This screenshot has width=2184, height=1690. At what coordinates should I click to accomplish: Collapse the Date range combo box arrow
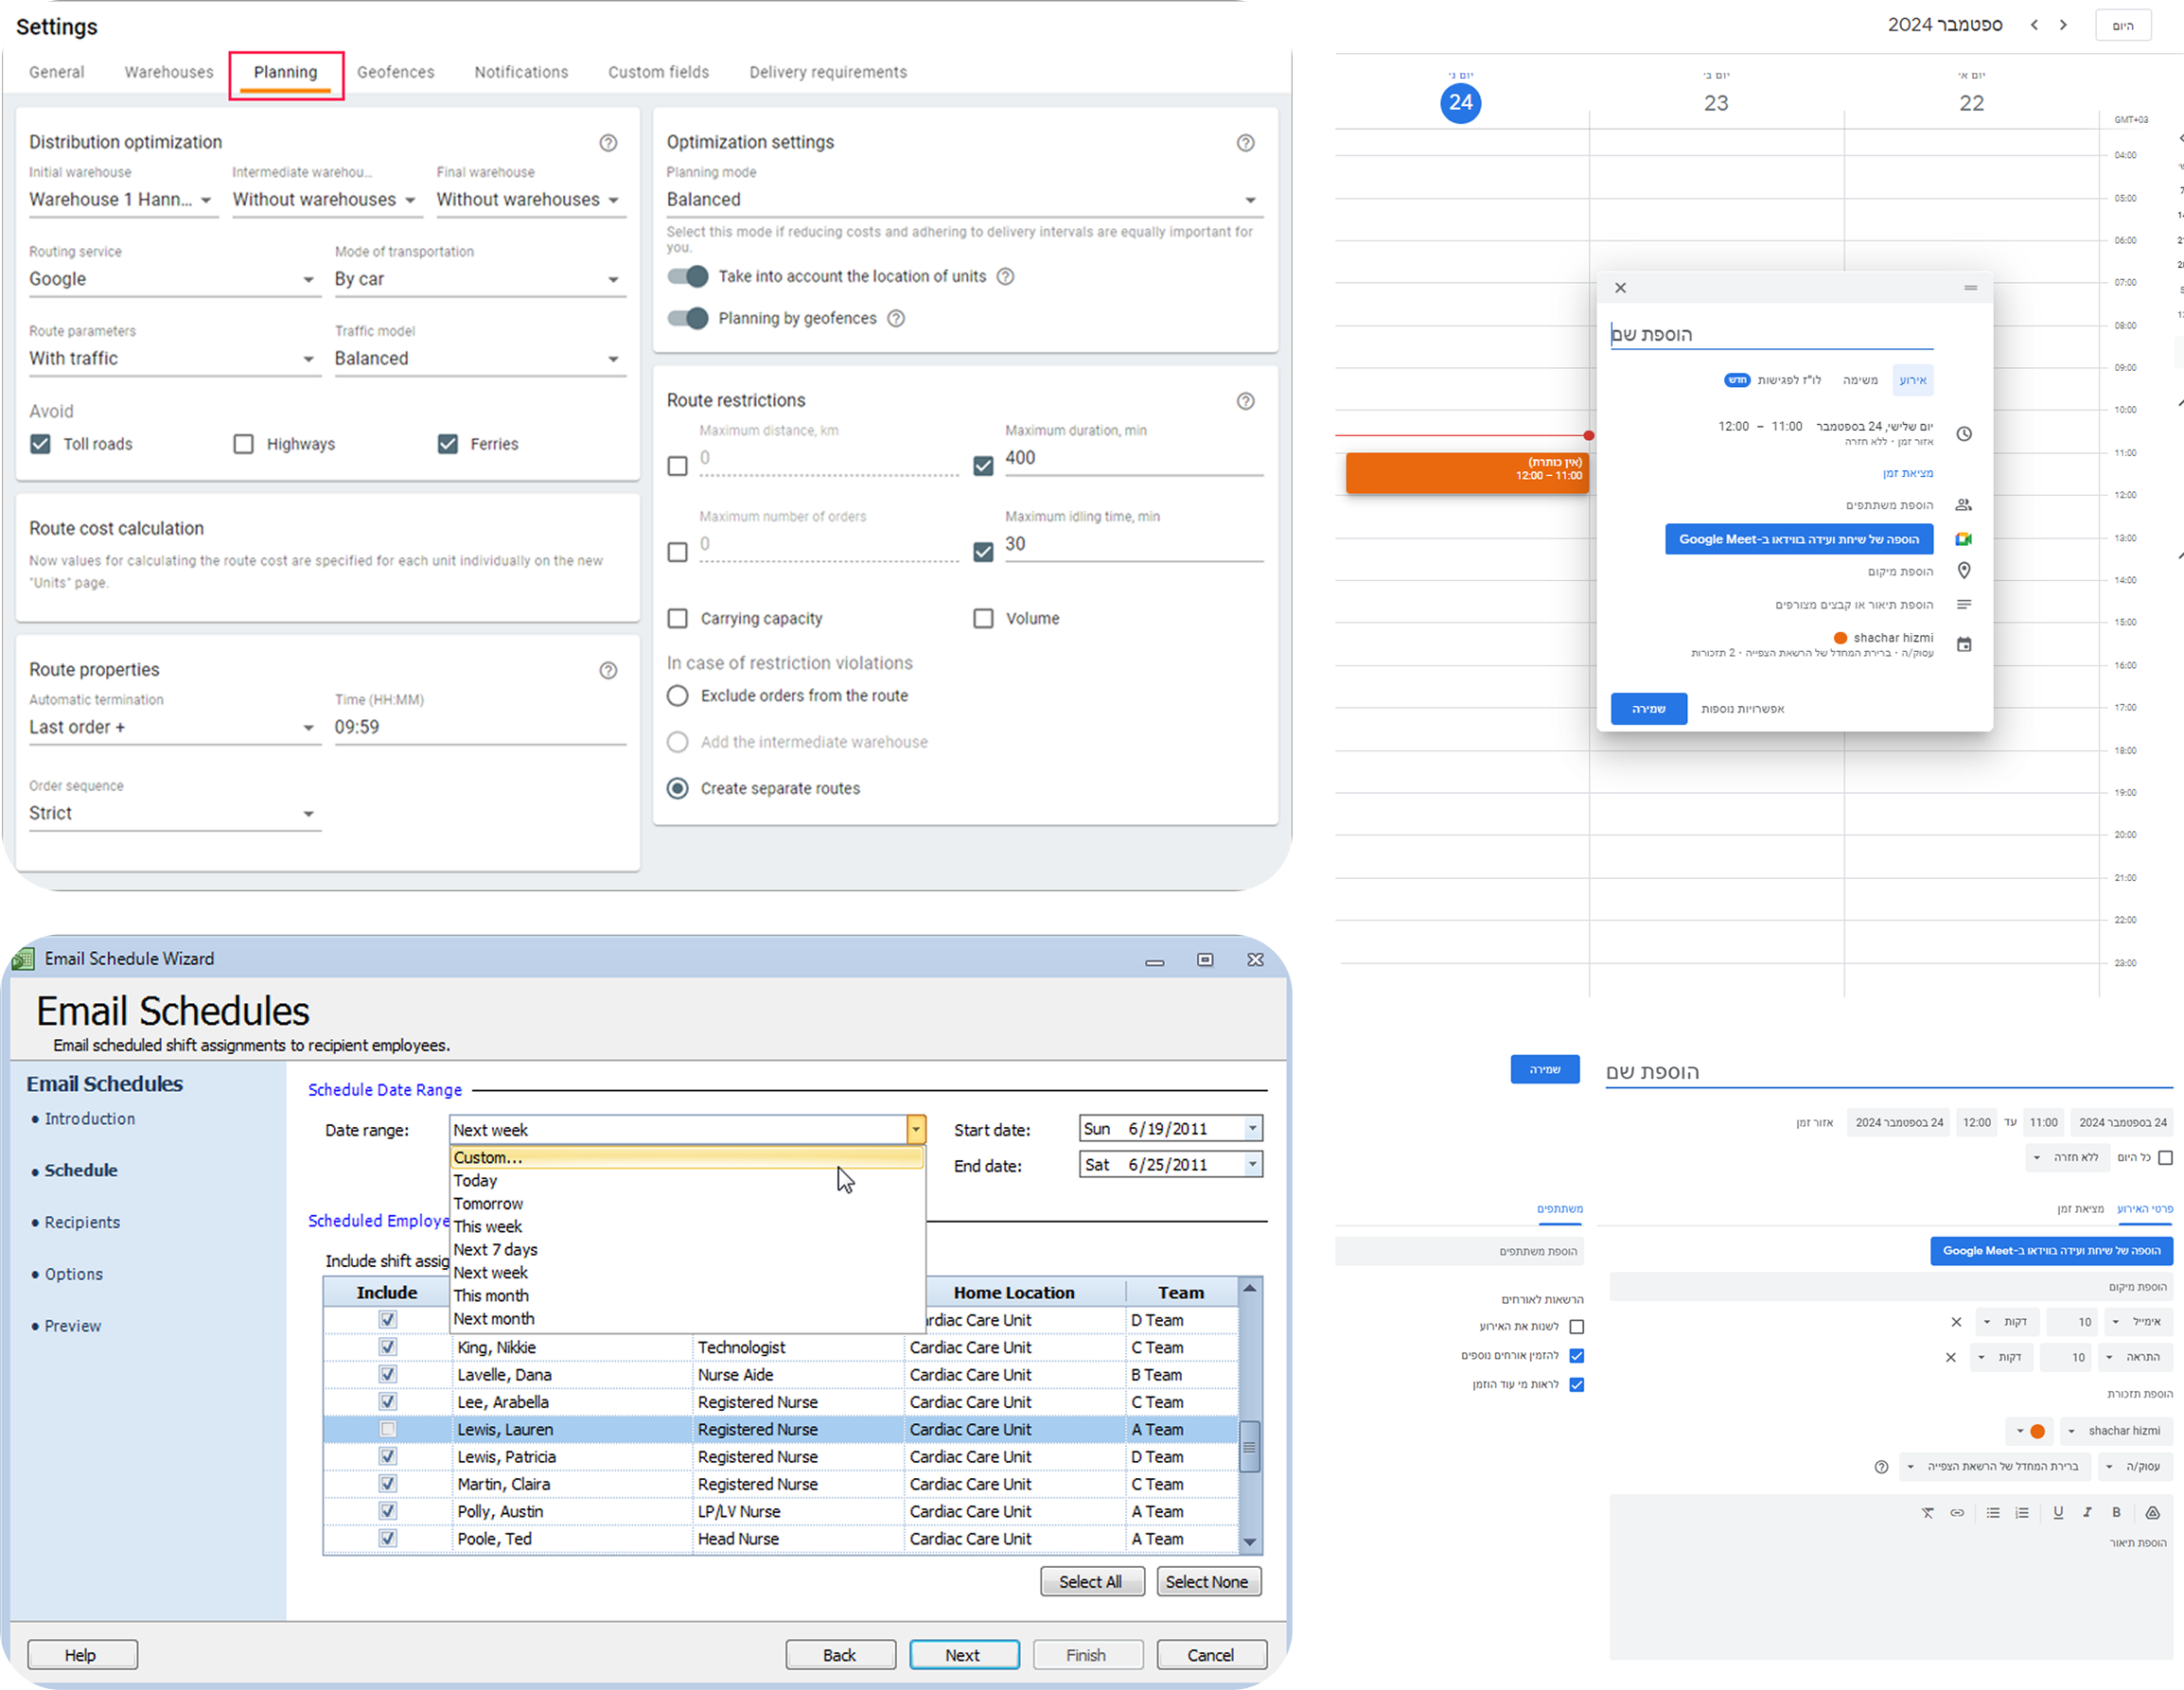pos(916,1130)
